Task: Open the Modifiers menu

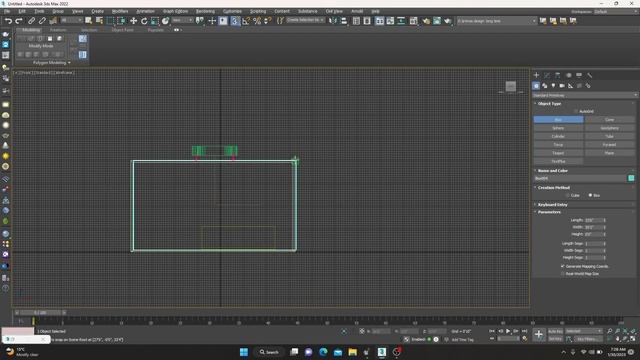Action: coord(120,11)
